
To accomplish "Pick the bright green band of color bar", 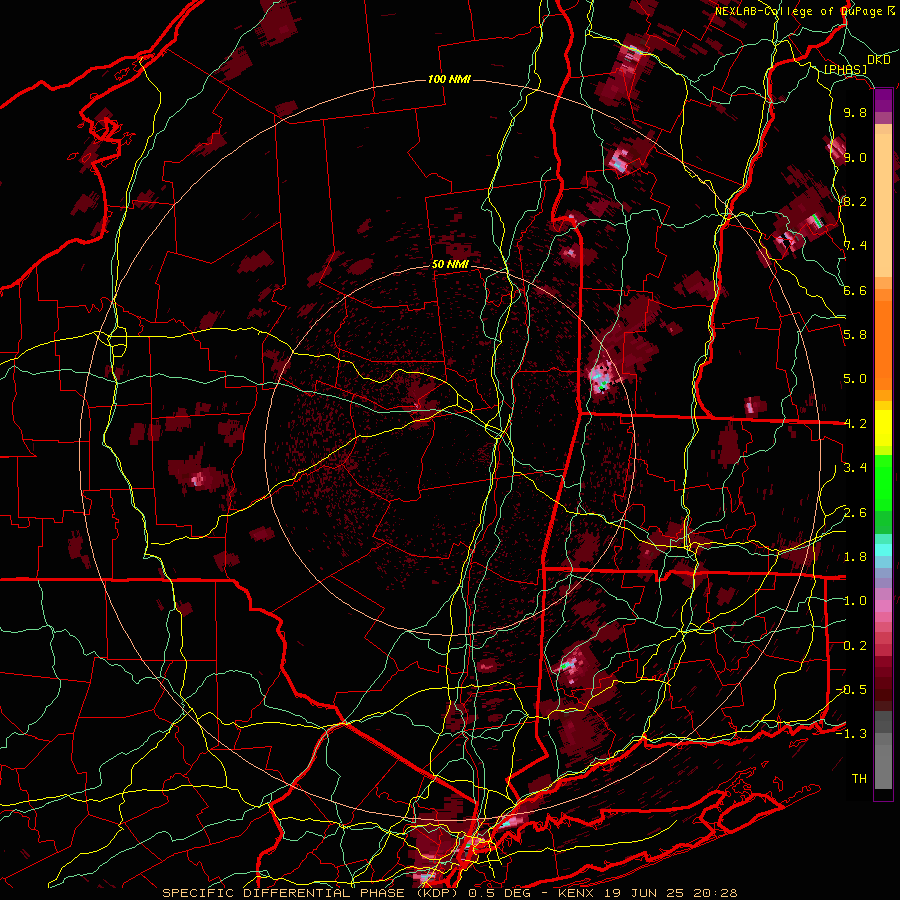I will pyautogui.click(x=883, y=482).
